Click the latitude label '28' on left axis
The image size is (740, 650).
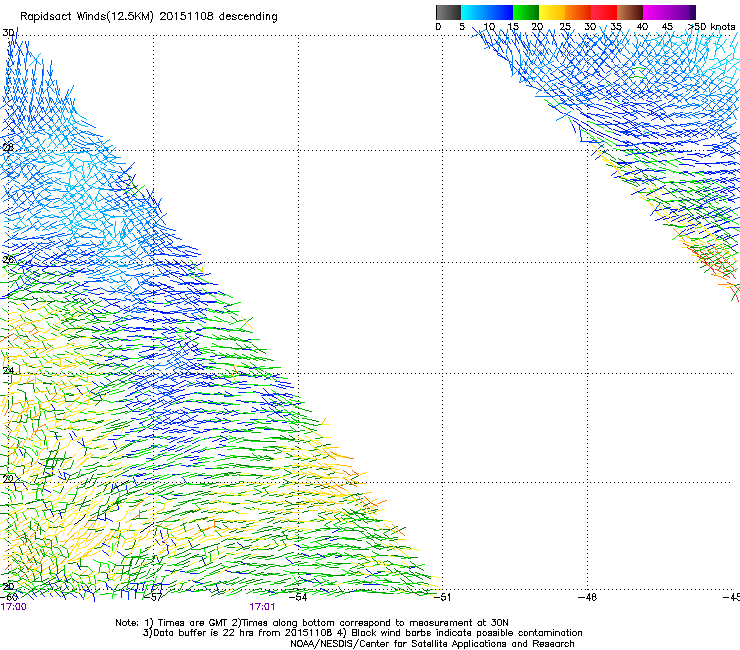tap(8, 148)
